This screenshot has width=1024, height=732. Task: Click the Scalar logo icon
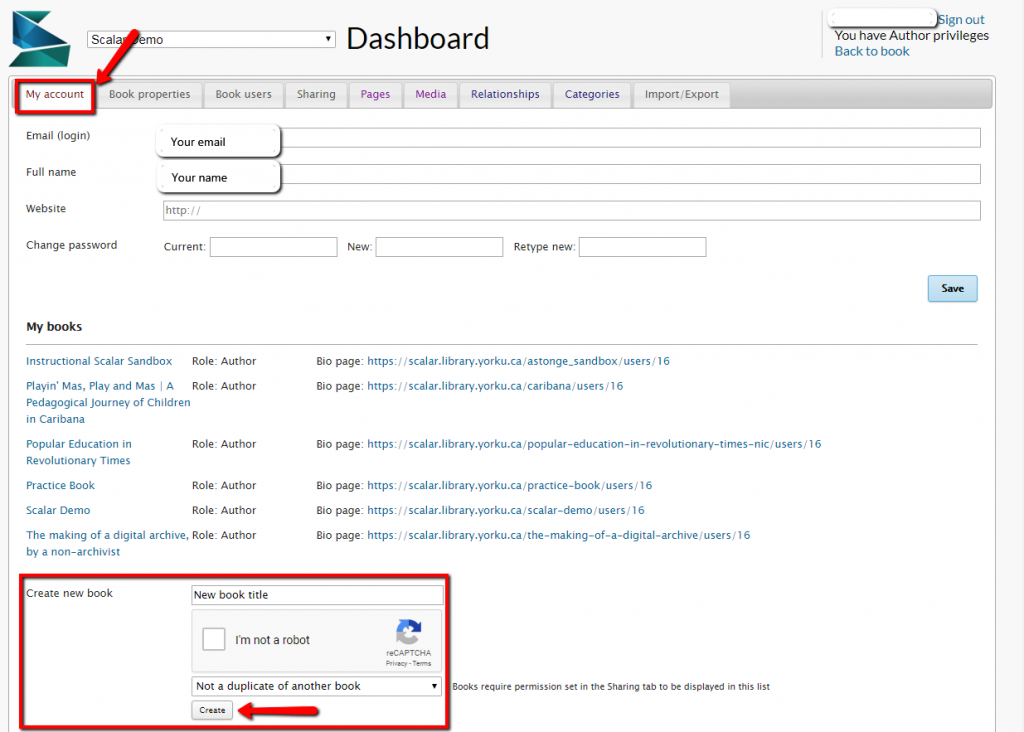(x=40, y=39)
